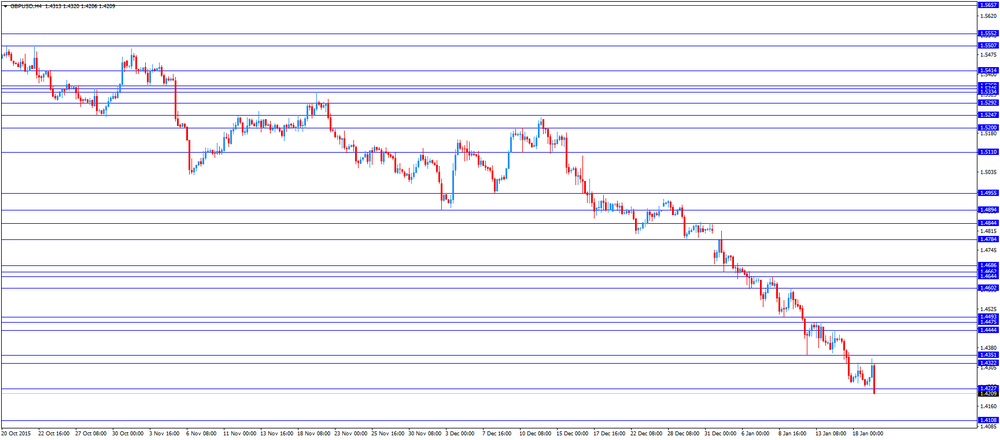Click the 1.5475 price scale value

[x=988, y=54]
